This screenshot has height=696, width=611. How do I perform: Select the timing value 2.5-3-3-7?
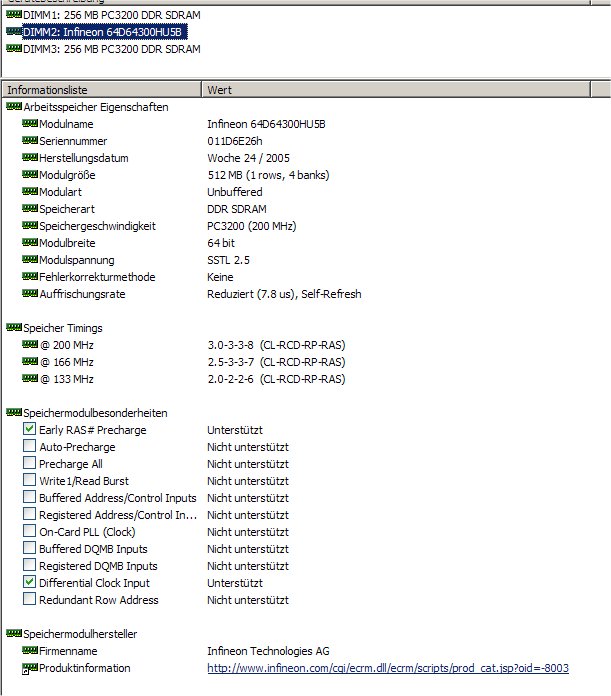click(230, 362)
